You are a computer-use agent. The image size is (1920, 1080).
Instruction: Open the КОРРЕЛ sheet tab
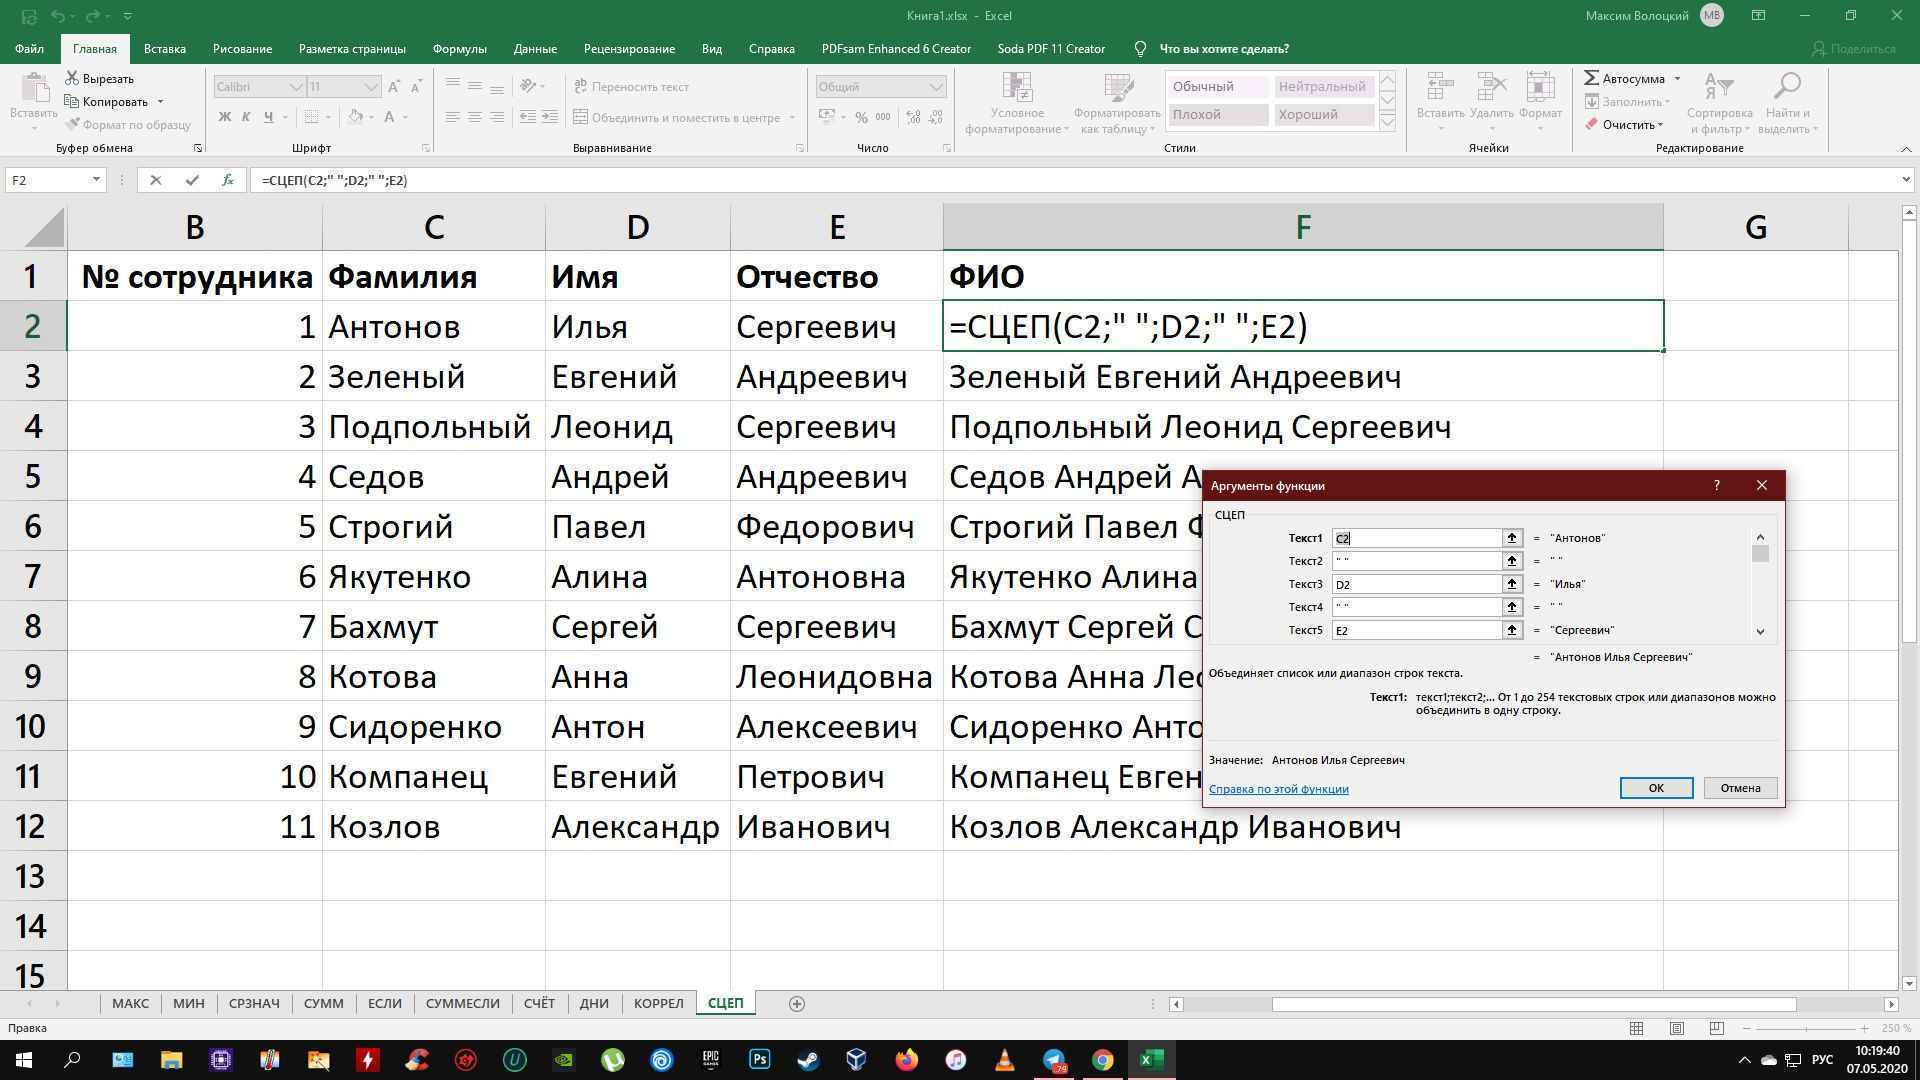[657, 1003]
